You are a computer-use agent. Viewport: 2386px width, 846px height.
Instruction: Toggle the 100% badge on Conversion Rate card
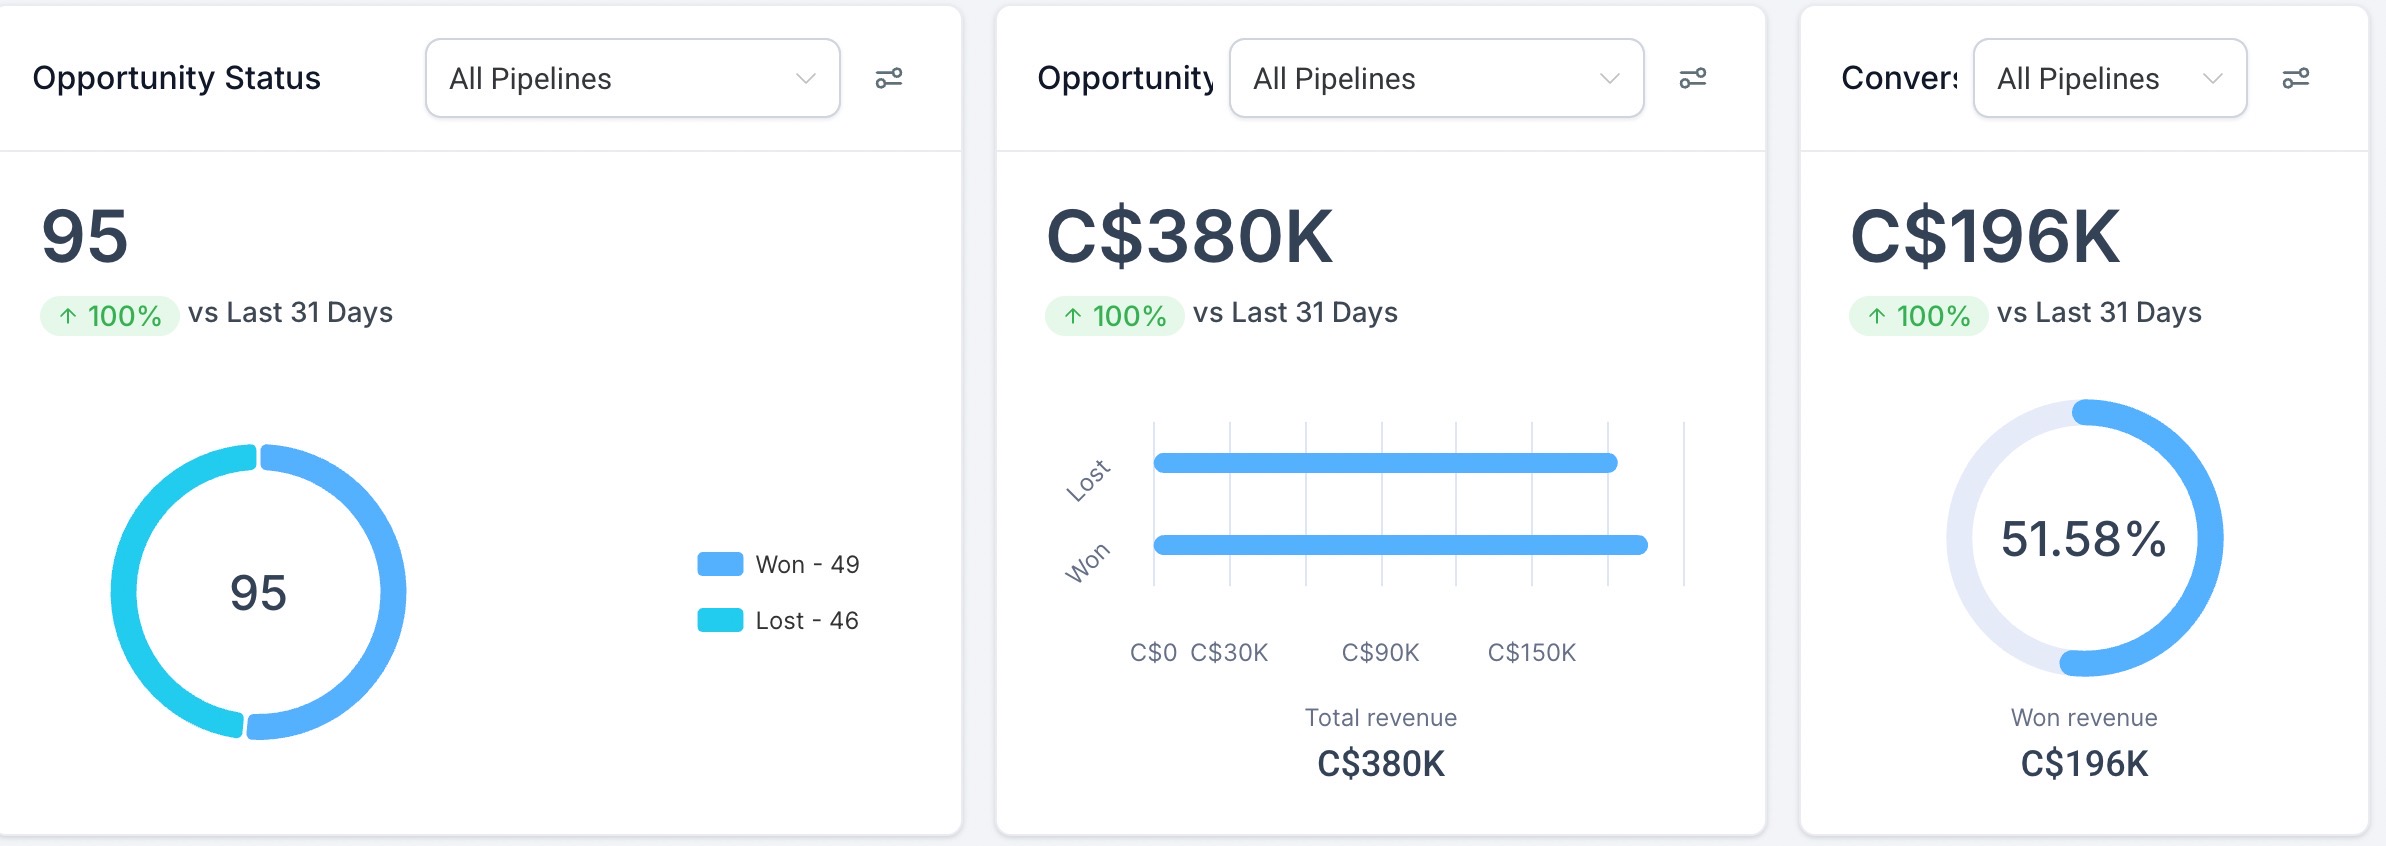[x=1918, y=314]
